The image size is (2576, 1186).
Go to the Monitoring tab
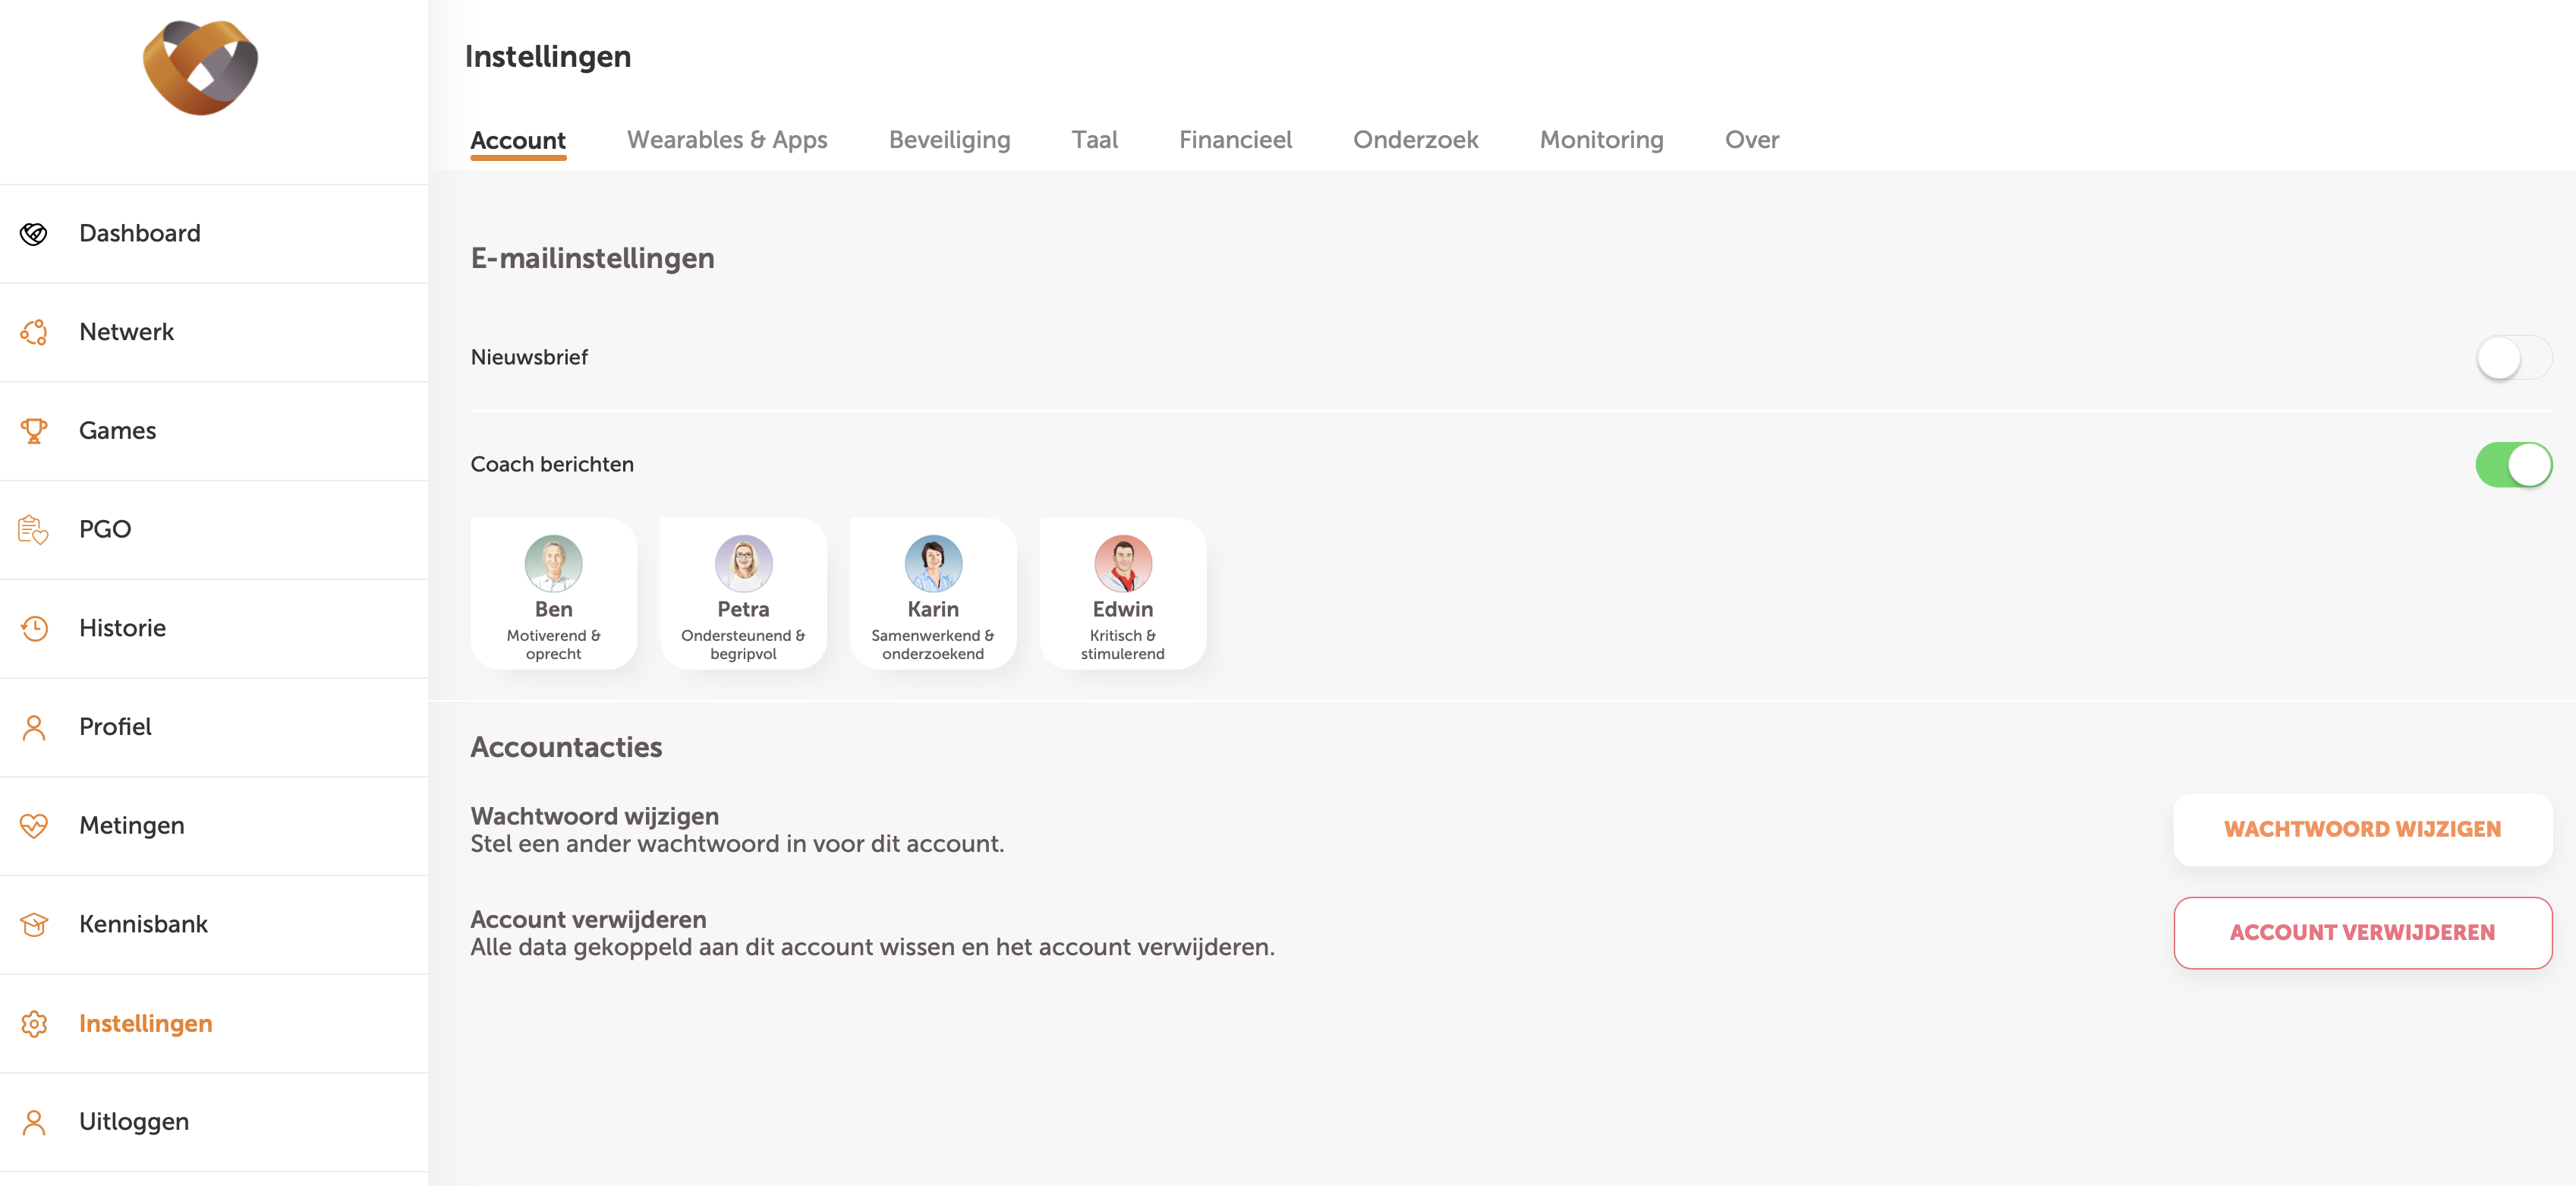1601,140
